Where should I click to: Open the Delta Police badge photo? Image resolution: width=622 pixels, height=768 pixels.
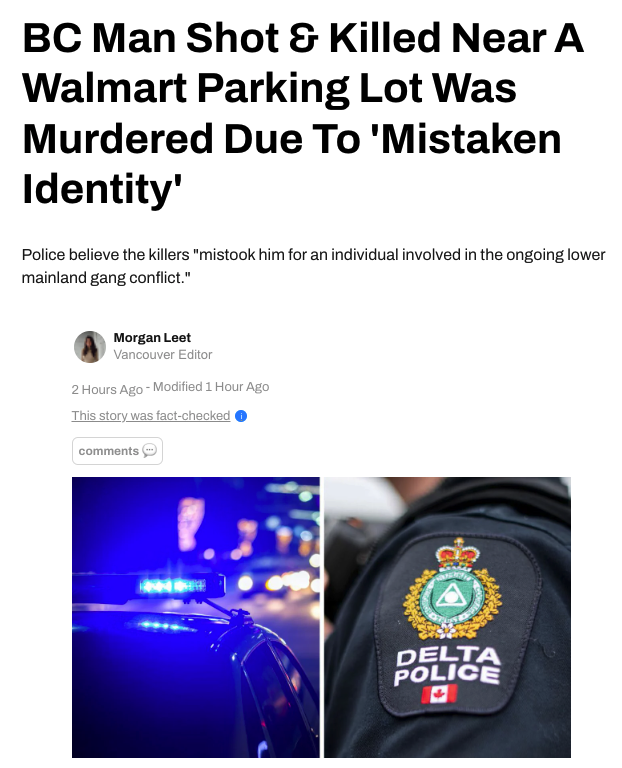pyautogui.click(x=447, y=617)
